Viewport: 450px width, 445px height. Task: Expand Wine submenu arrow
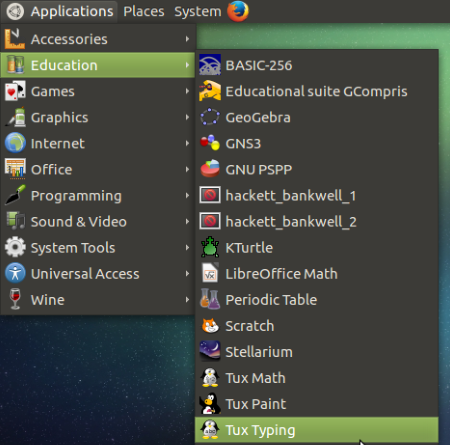click(x=187, y=299)
